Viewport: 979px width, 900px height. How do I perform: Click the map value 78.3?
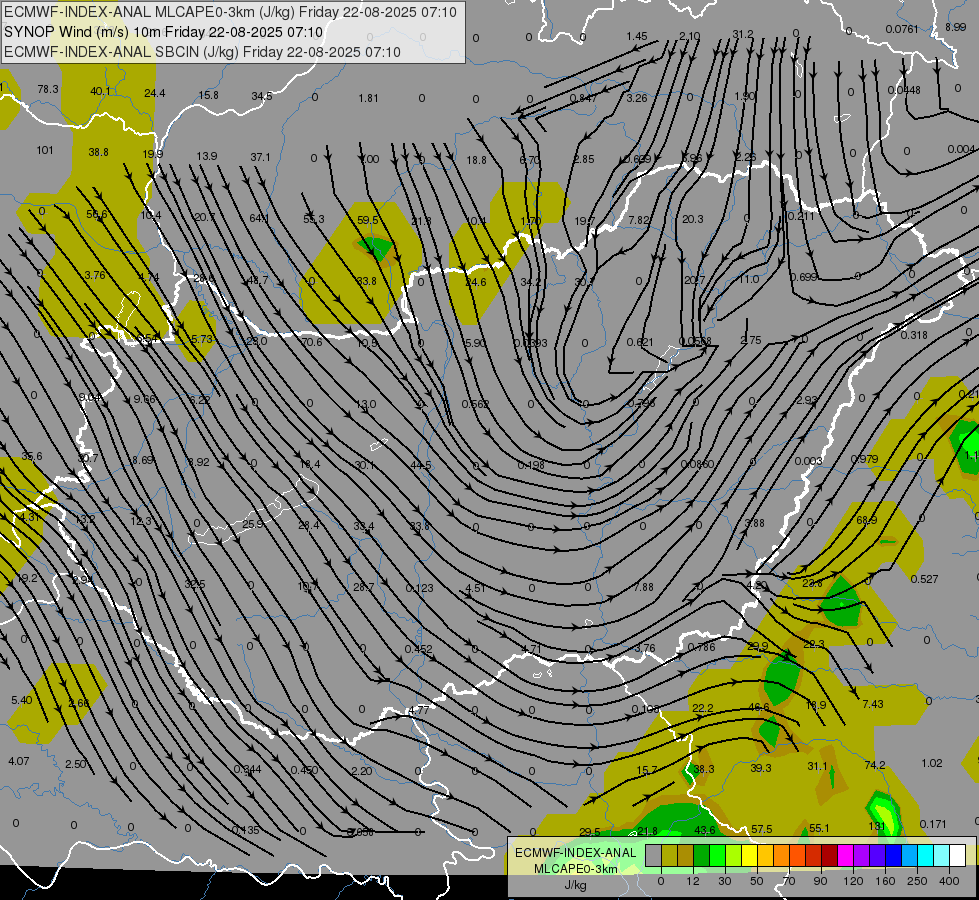click(48, 89)
